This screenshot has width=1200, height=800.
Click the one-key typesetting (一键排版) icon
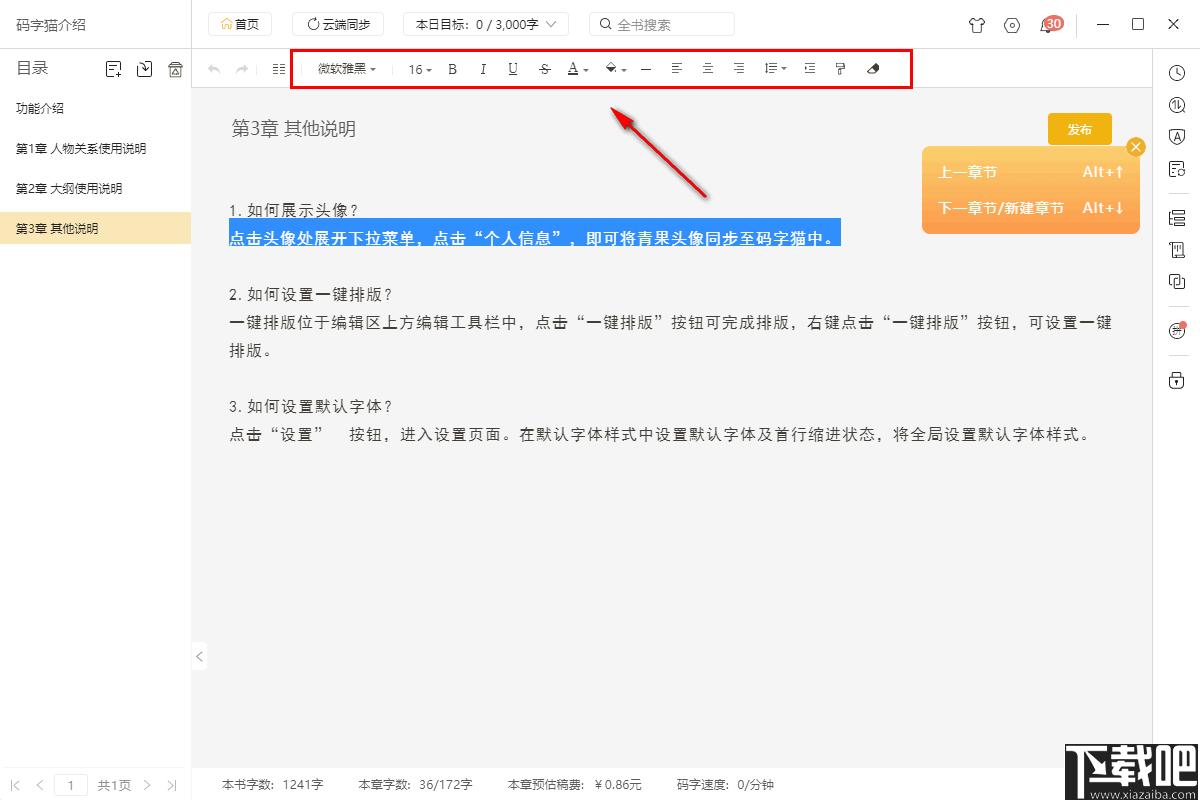click(x=279, y=69)
